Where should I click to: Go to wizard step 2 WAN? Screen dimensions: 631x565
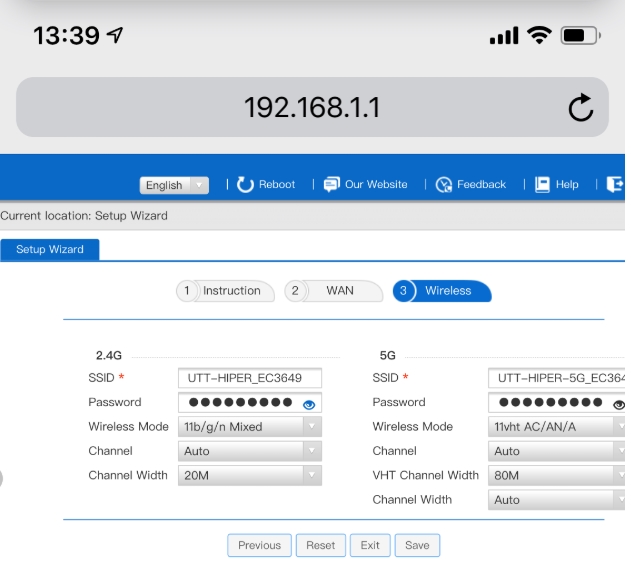click(333, 291)
